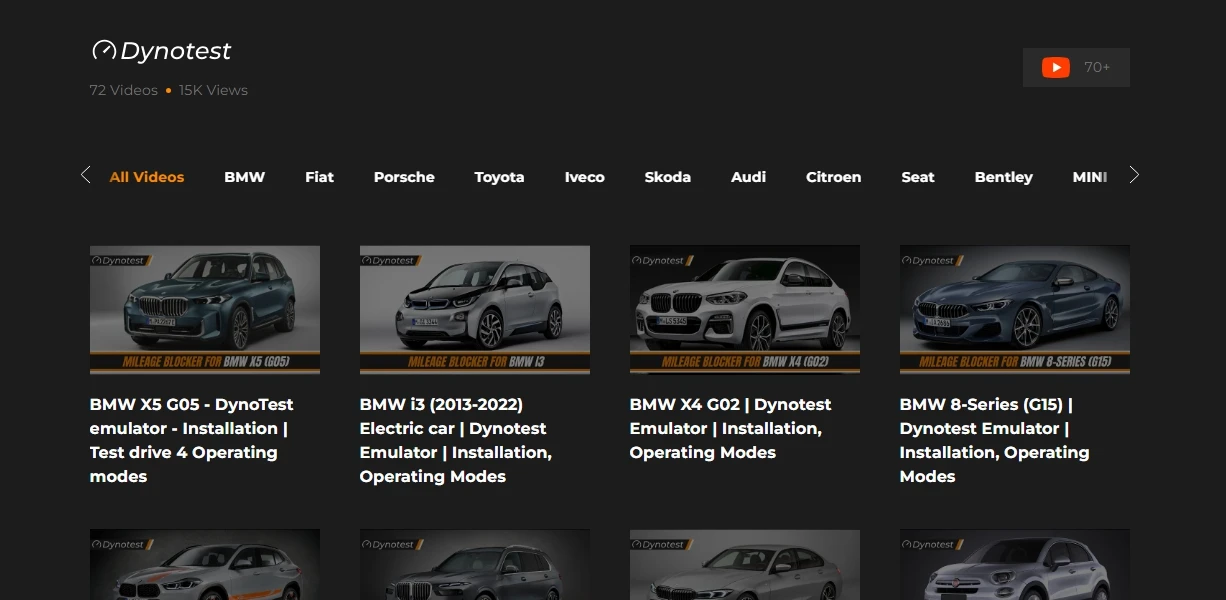Open the YouTube 70+ button
The image size is (1226, 600).
tap(1076, 67)
